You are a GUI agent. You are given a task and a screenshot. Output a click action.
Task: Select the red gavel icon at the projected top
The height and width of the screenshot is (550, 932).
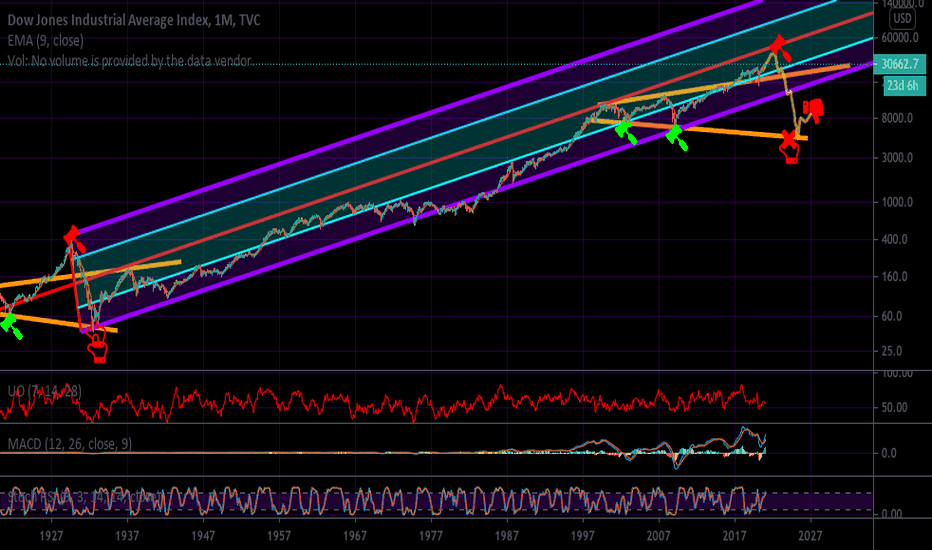pos(780,48)
